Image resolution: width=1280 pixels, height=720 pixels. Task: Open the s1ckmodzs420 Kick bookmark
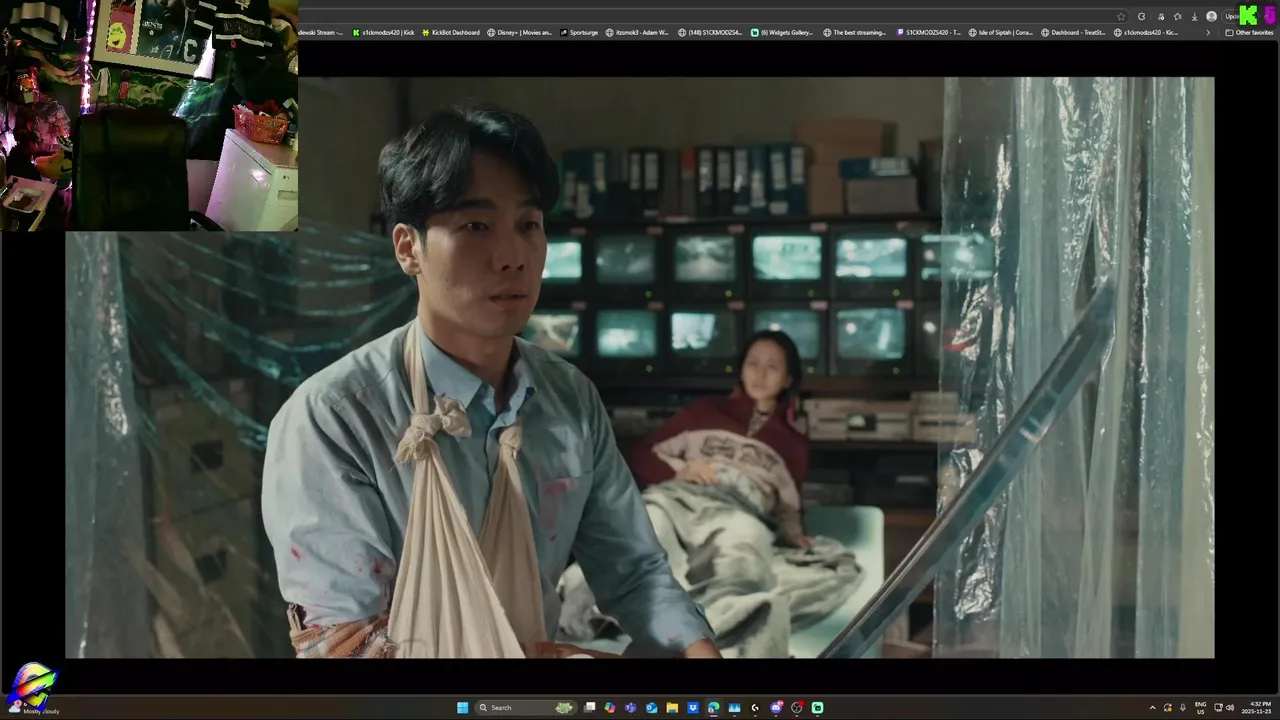383,32
